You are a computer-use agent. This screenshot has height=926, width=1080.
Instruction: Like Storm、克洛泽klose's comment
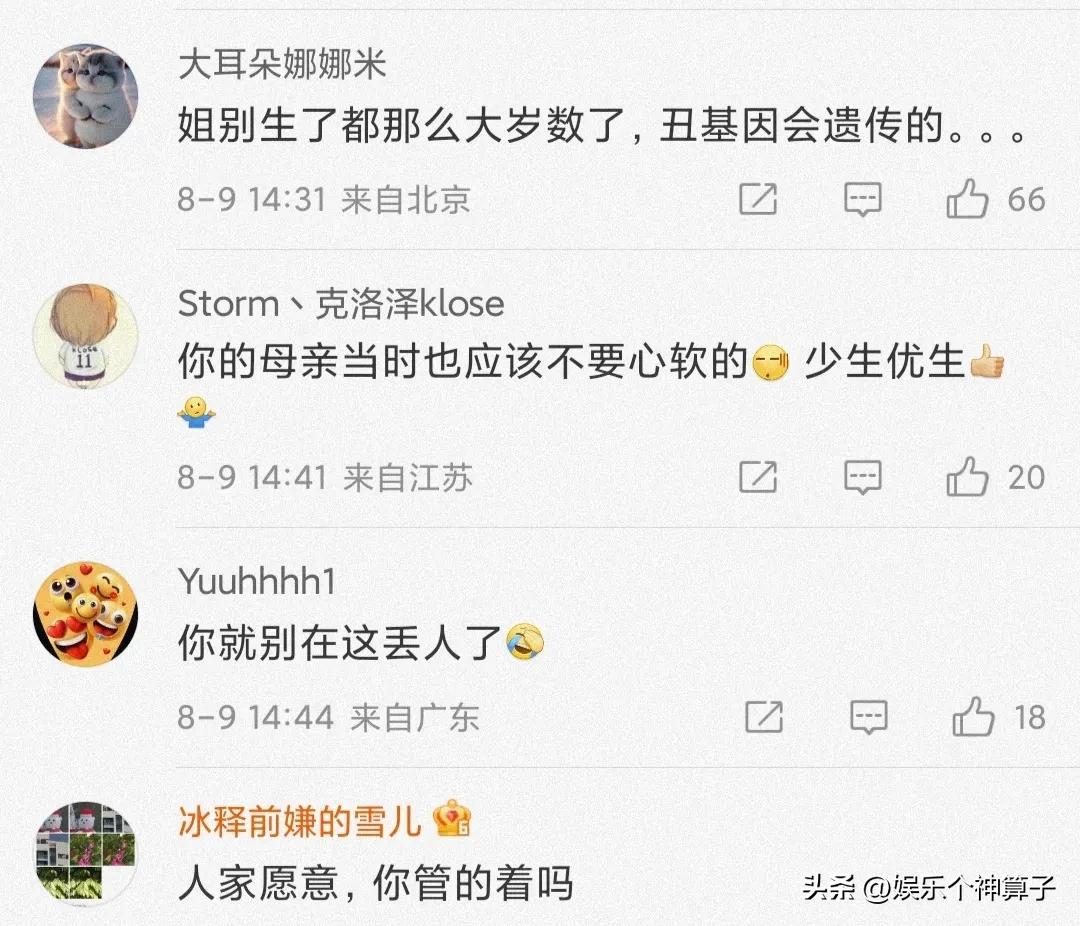pos(967,477)
